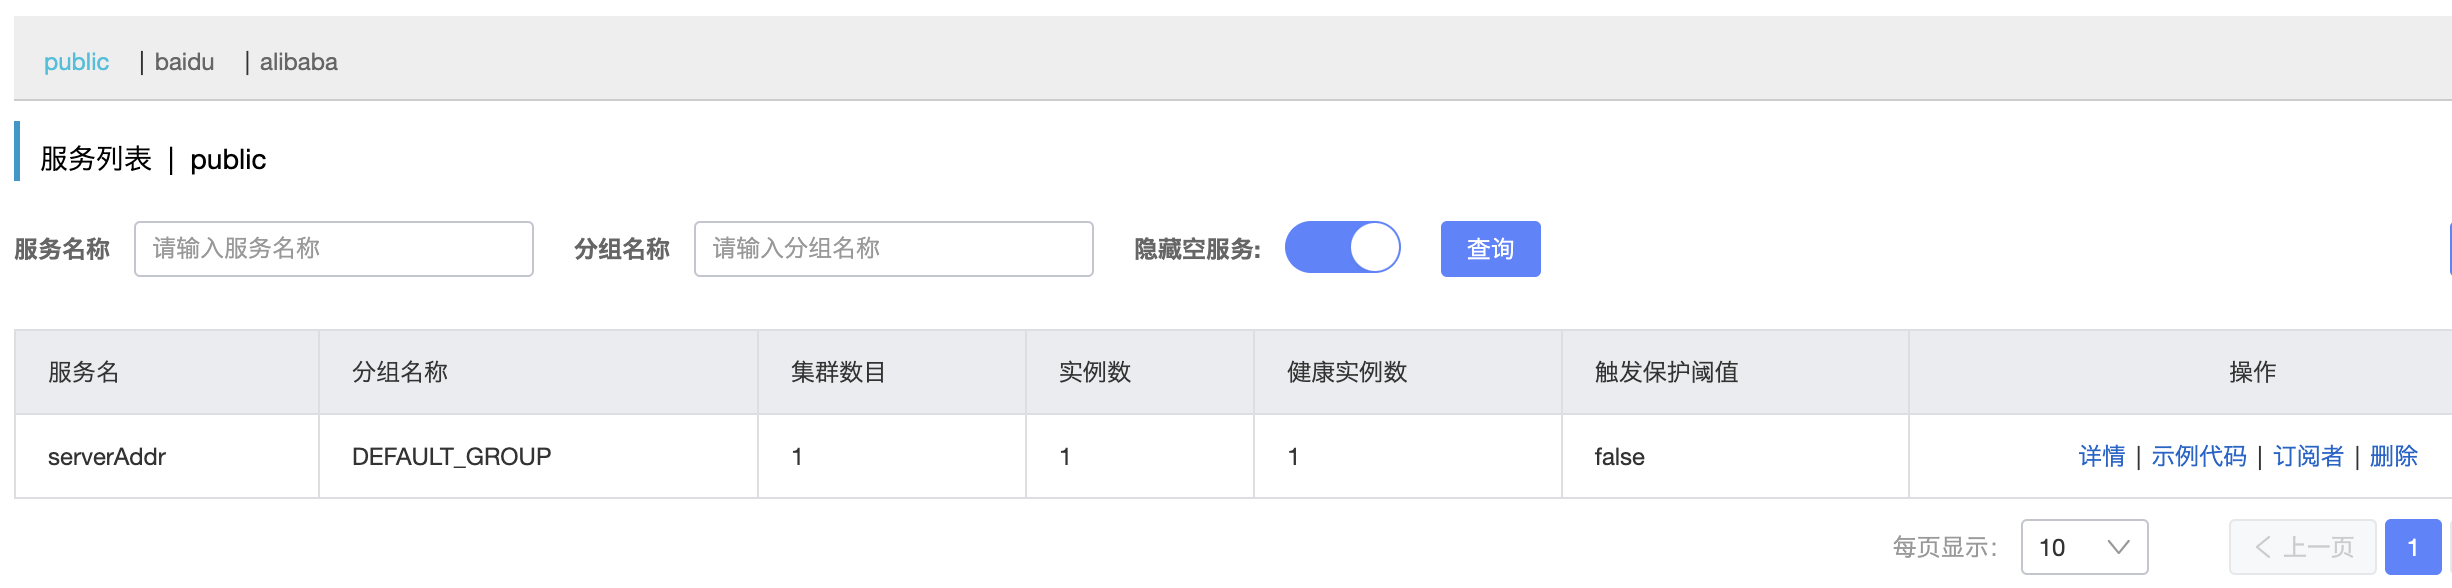Click the 查询 search button
The image size is (2452, 588).
[1490, 249]
